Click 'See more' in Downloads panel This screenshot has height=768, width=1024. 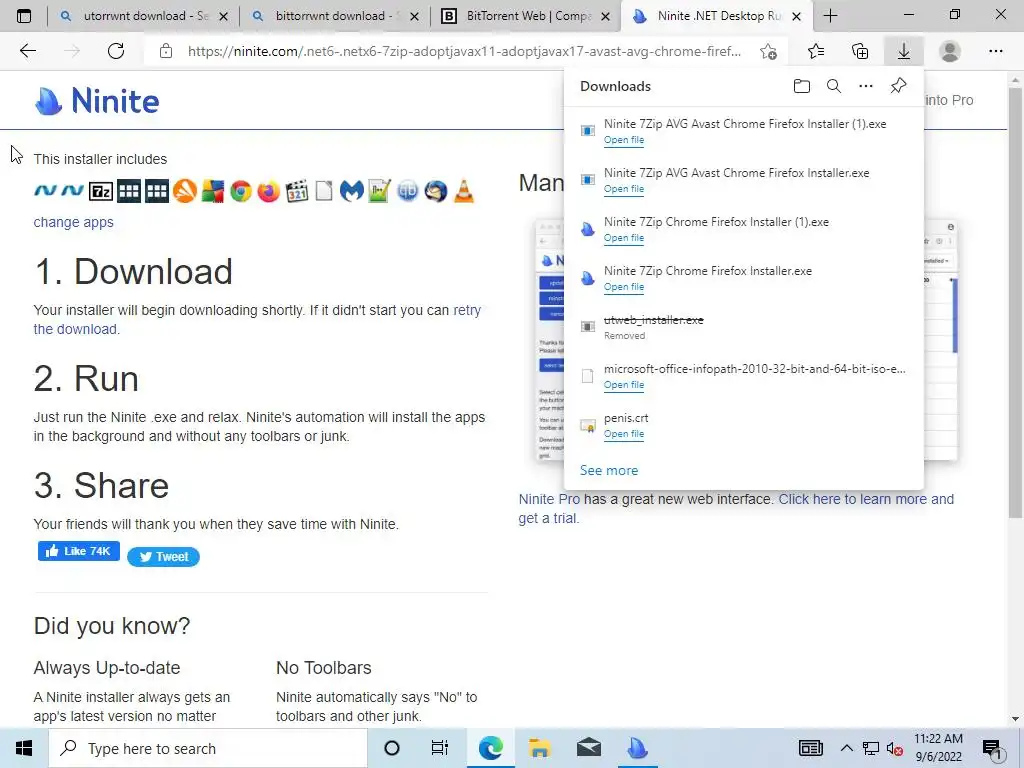(609, 470)
